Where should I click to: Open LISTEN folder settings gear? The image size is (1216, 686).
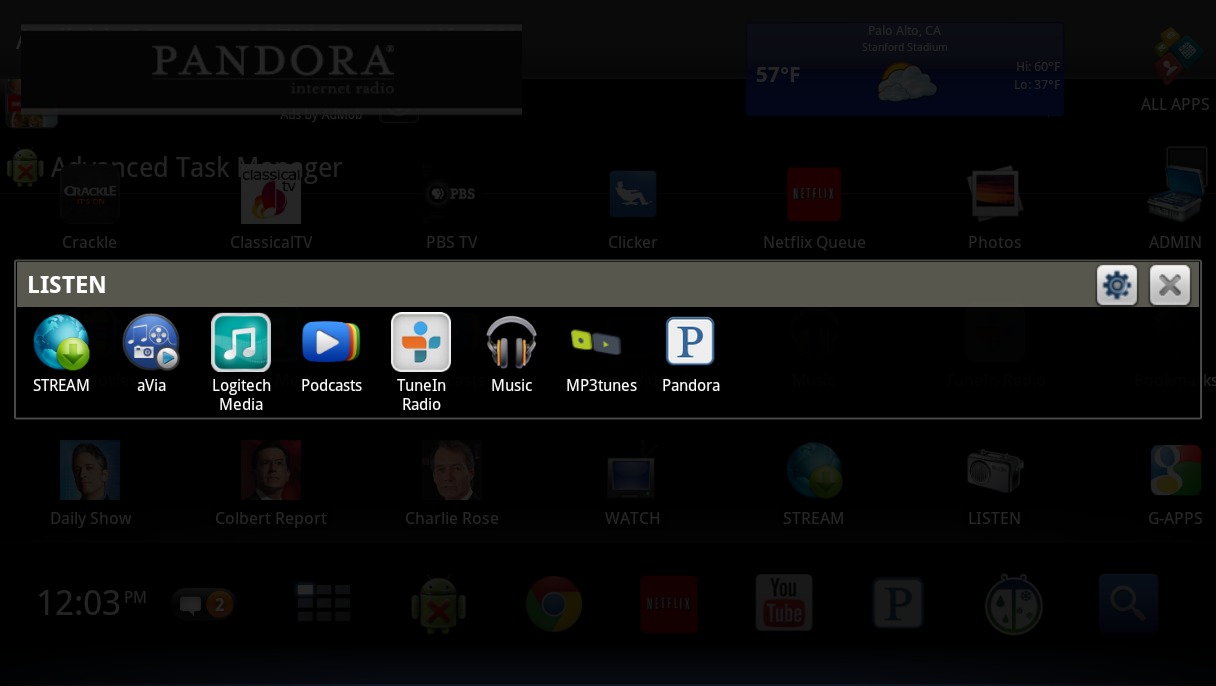point(1116,285)
